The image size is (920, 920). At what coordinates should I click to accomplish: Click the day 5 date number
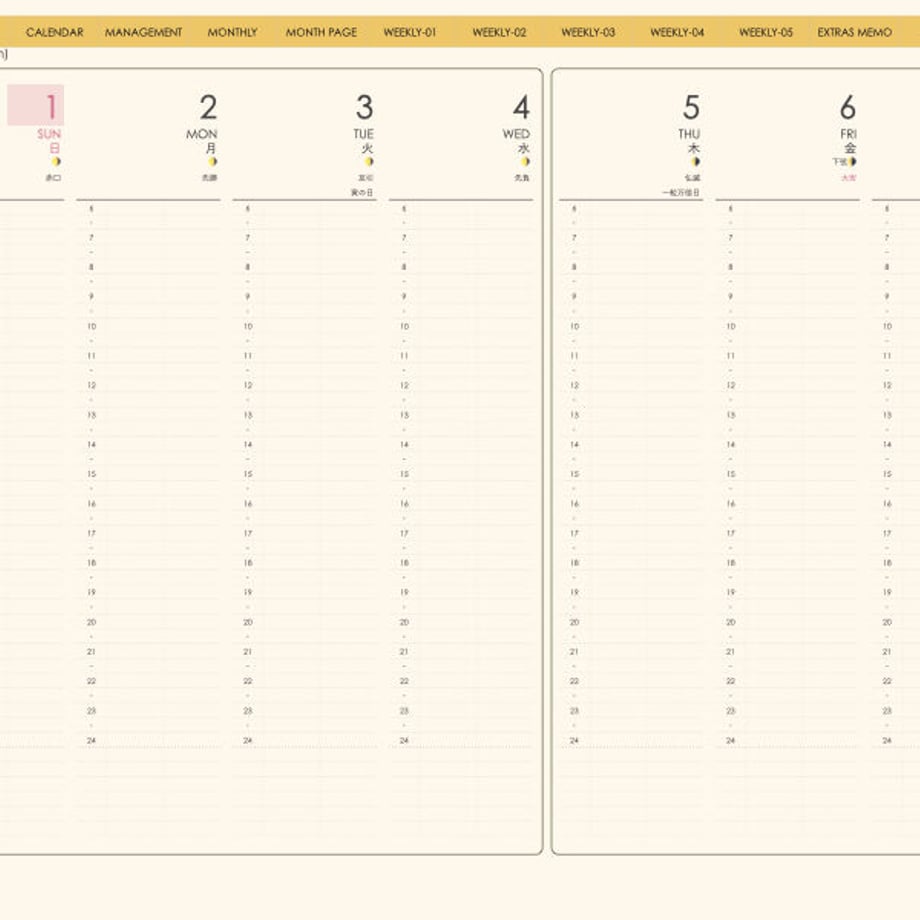click(x=691, y=107)
